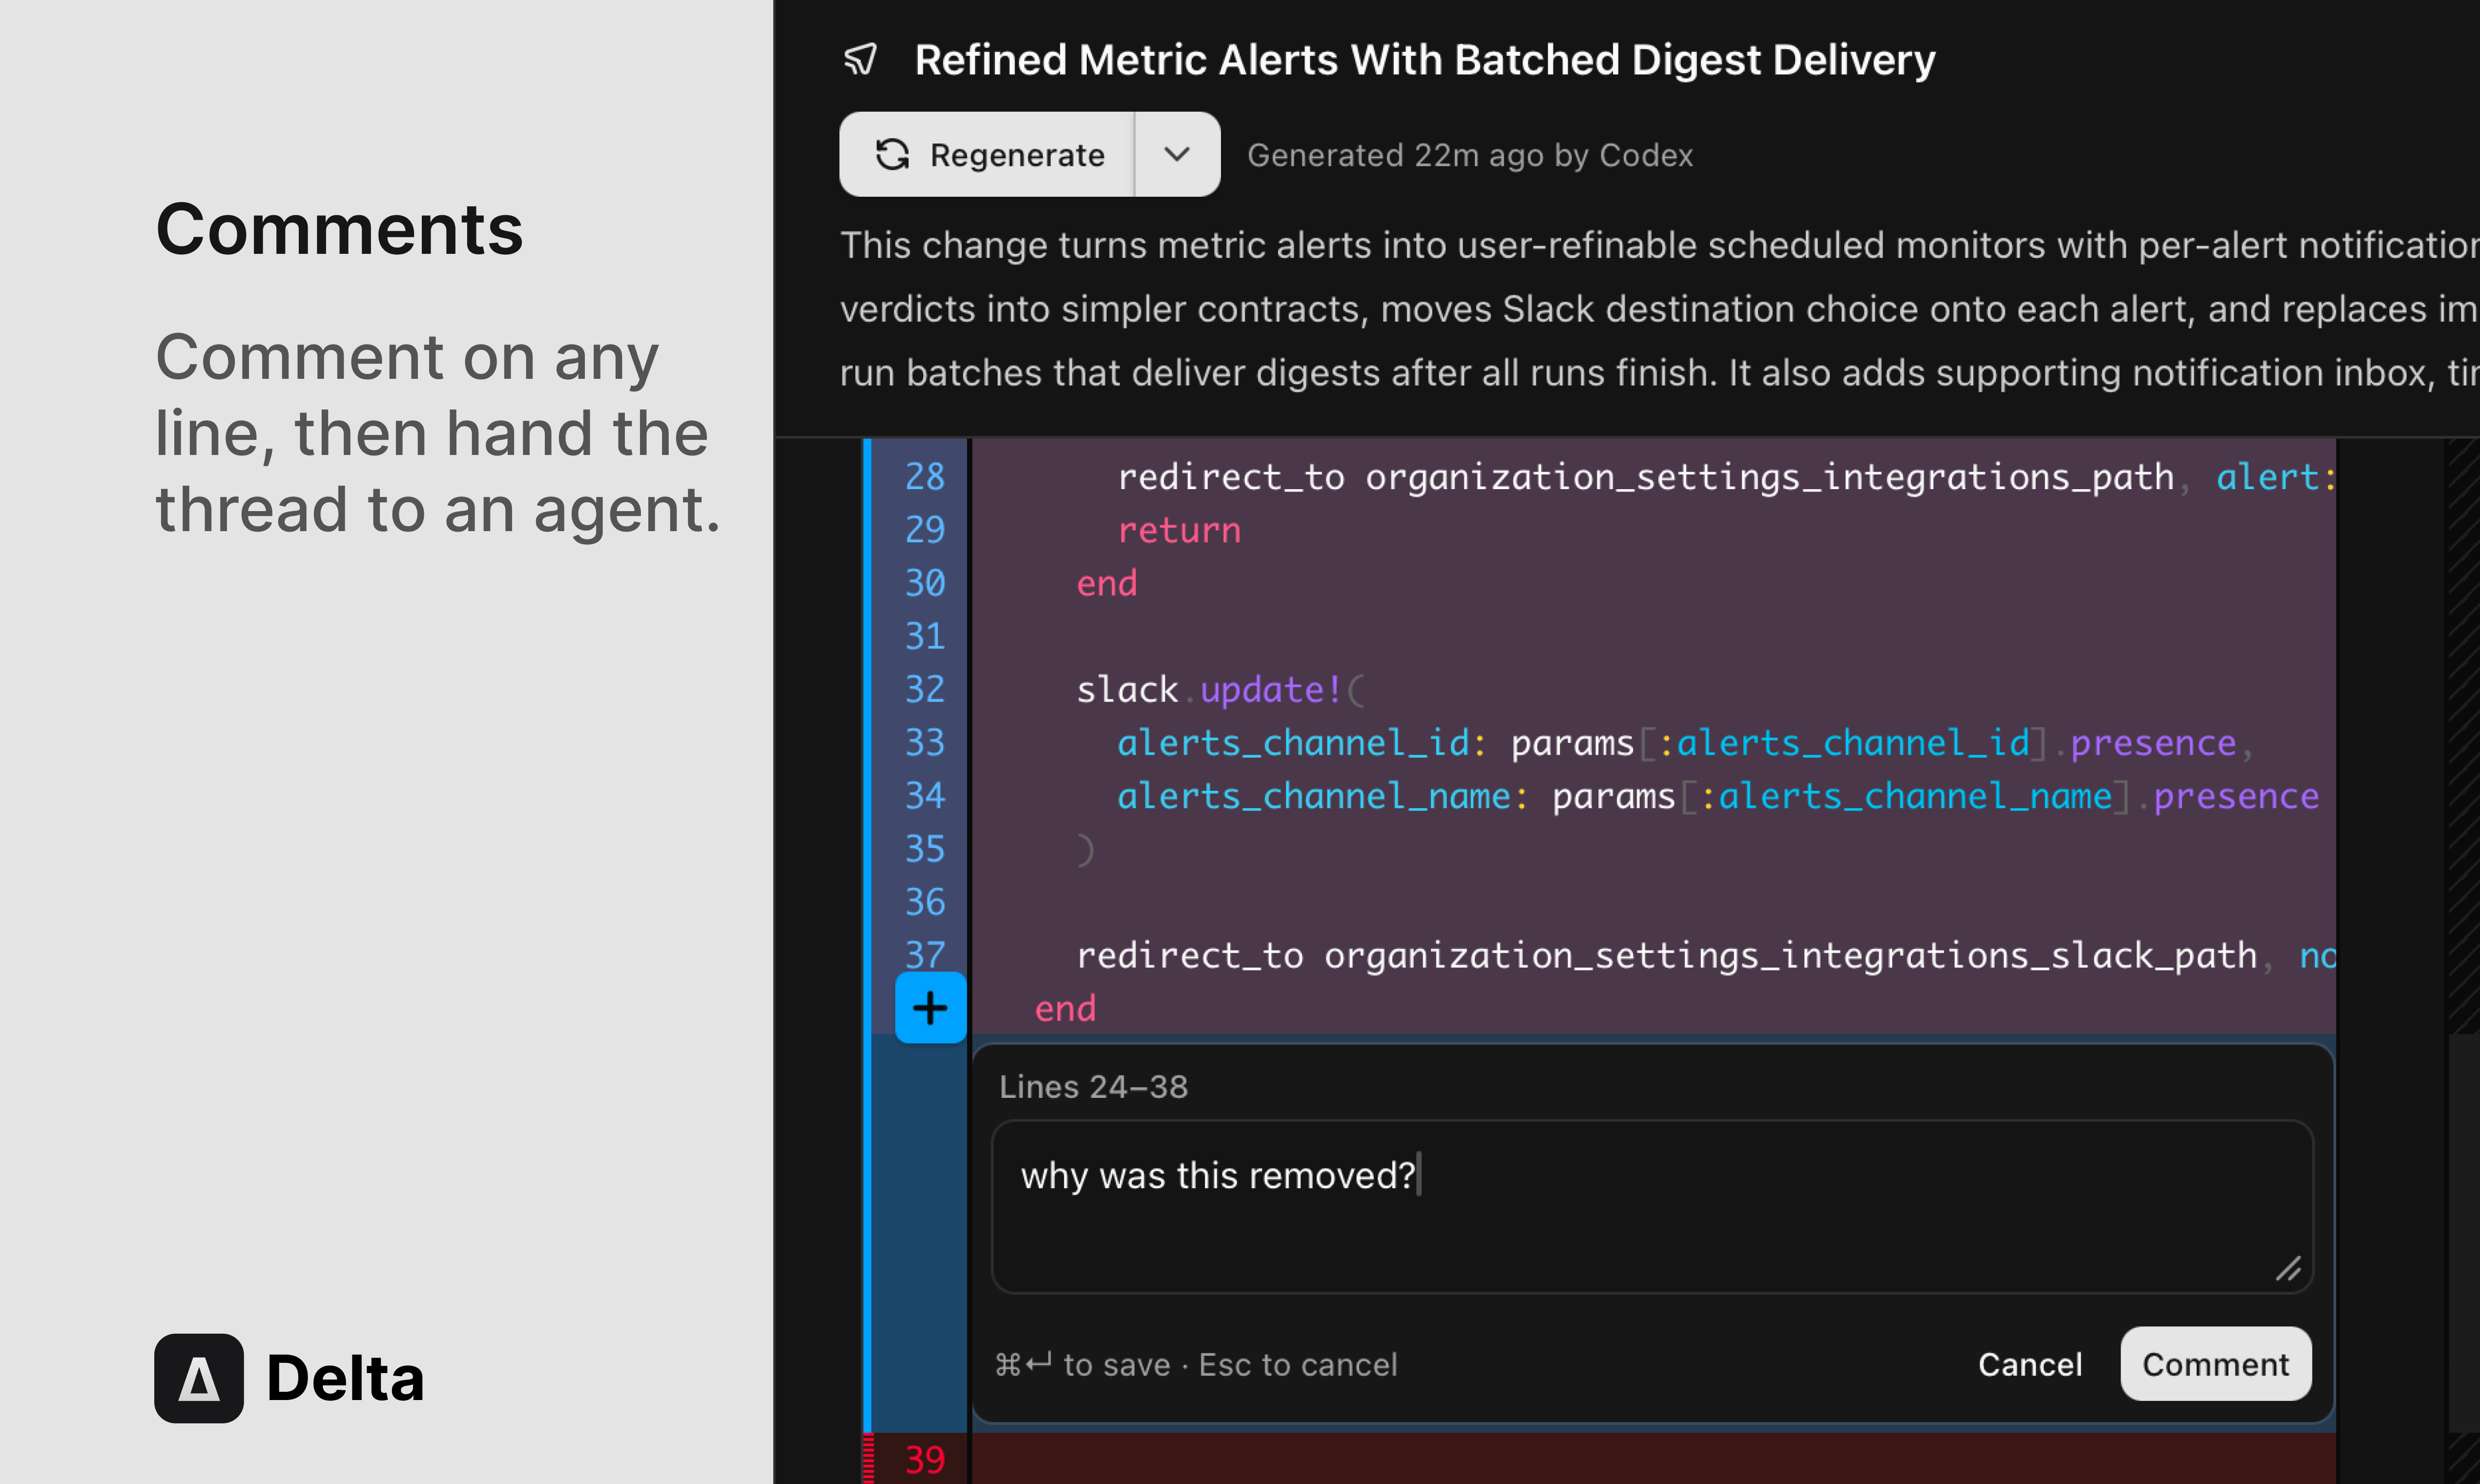Screen dimensions: 2480x1484
Task: Click line number 32
Action: point(925,689)
